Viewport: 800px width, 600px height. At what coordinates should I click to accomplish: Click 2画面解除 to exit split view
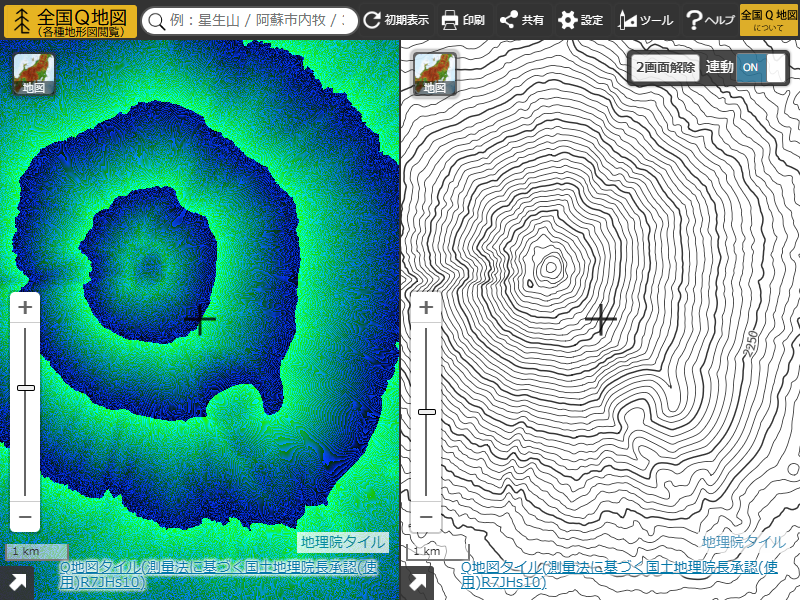tap(665, 67)
